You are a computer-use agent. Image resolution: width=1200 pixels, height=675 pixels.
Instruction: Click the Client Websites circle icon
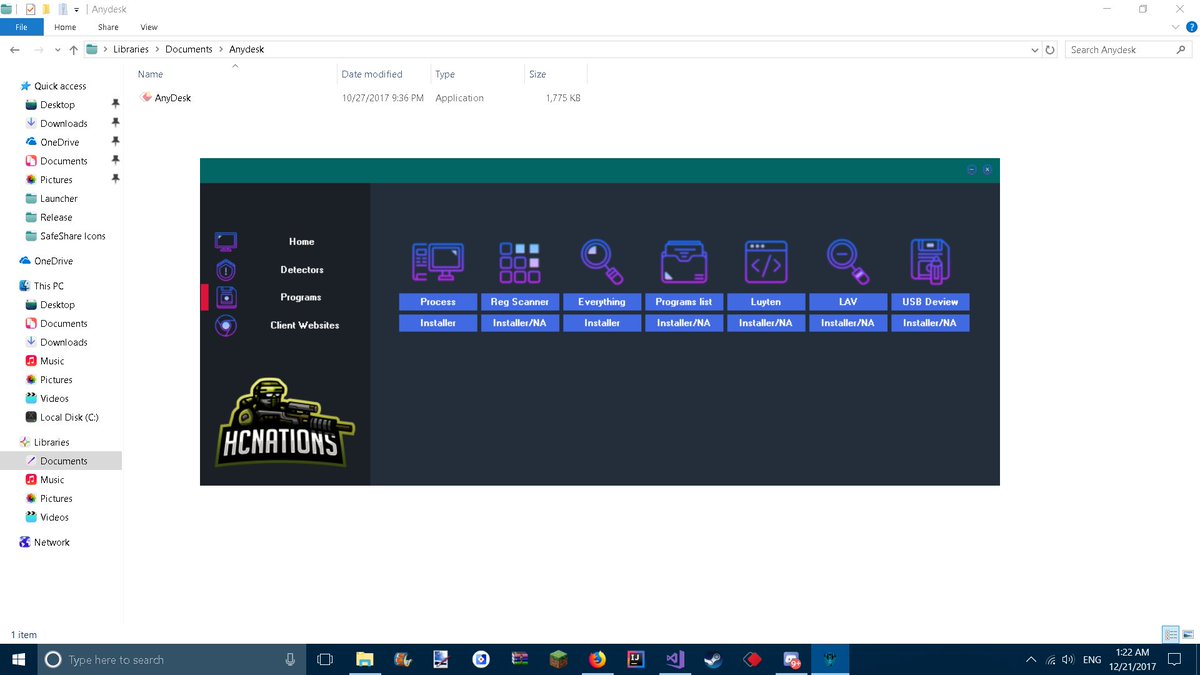226,325
